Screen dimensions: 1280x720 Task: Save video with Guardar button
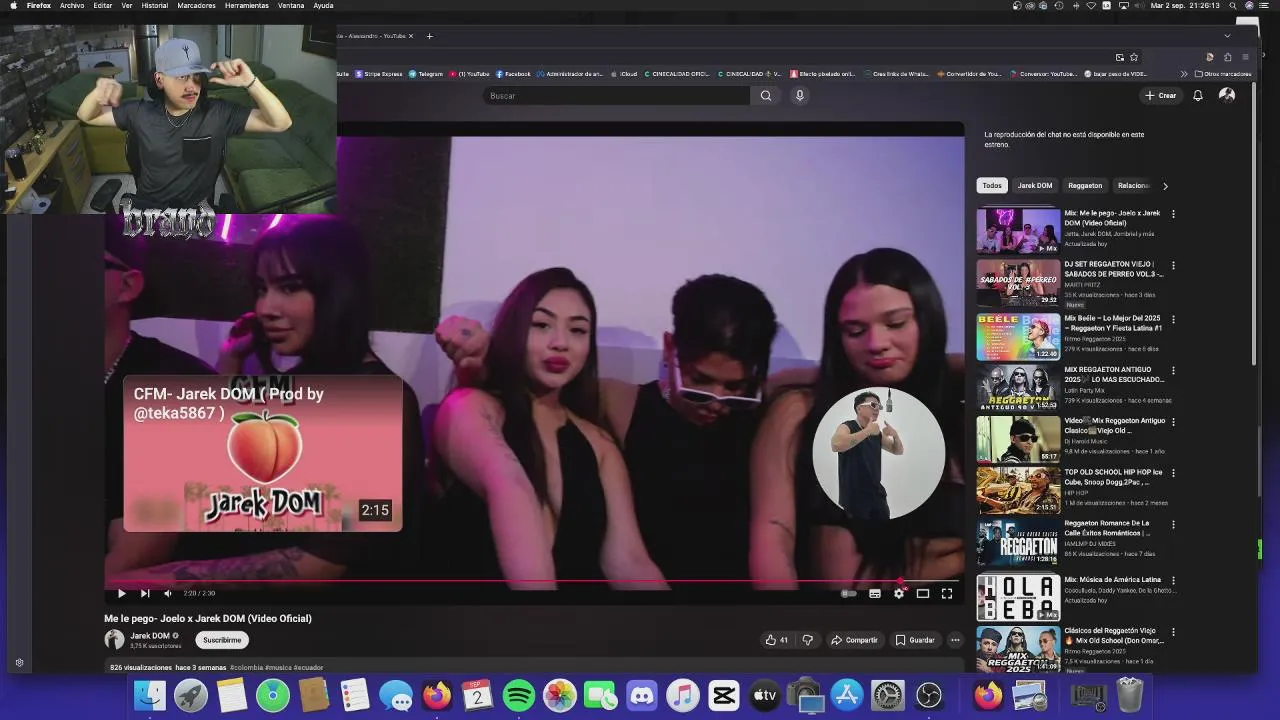tap(915, 640)
